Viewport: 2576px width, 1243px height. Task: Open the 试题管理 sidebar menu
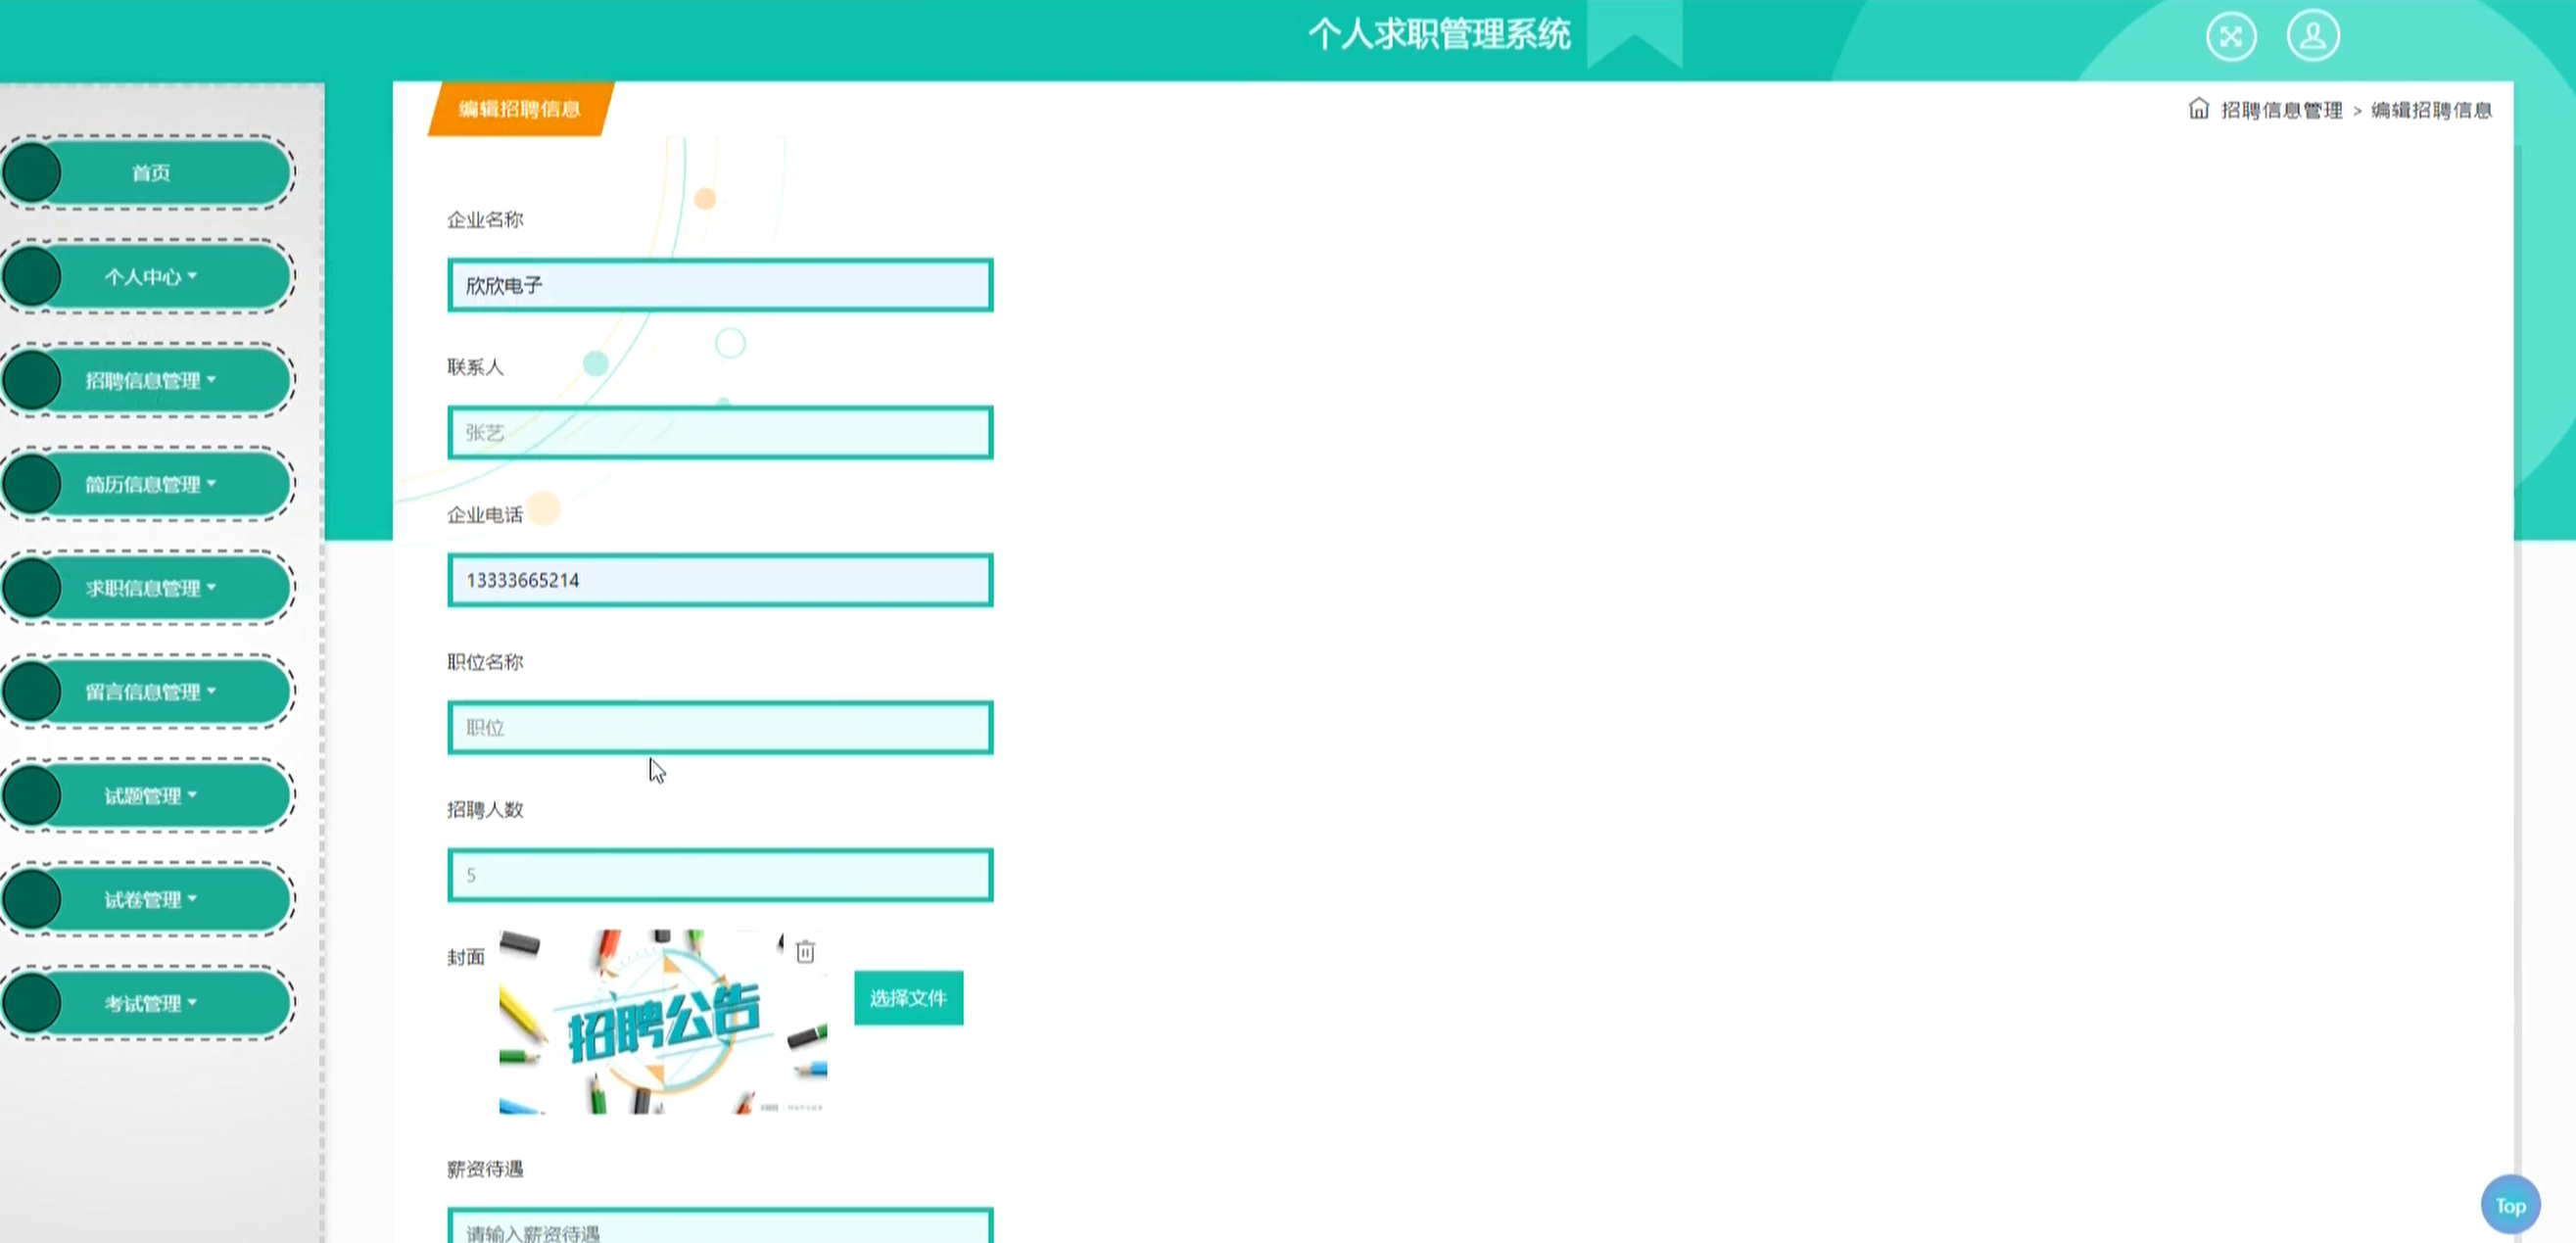pyautogui.click(x=150, y=796)
